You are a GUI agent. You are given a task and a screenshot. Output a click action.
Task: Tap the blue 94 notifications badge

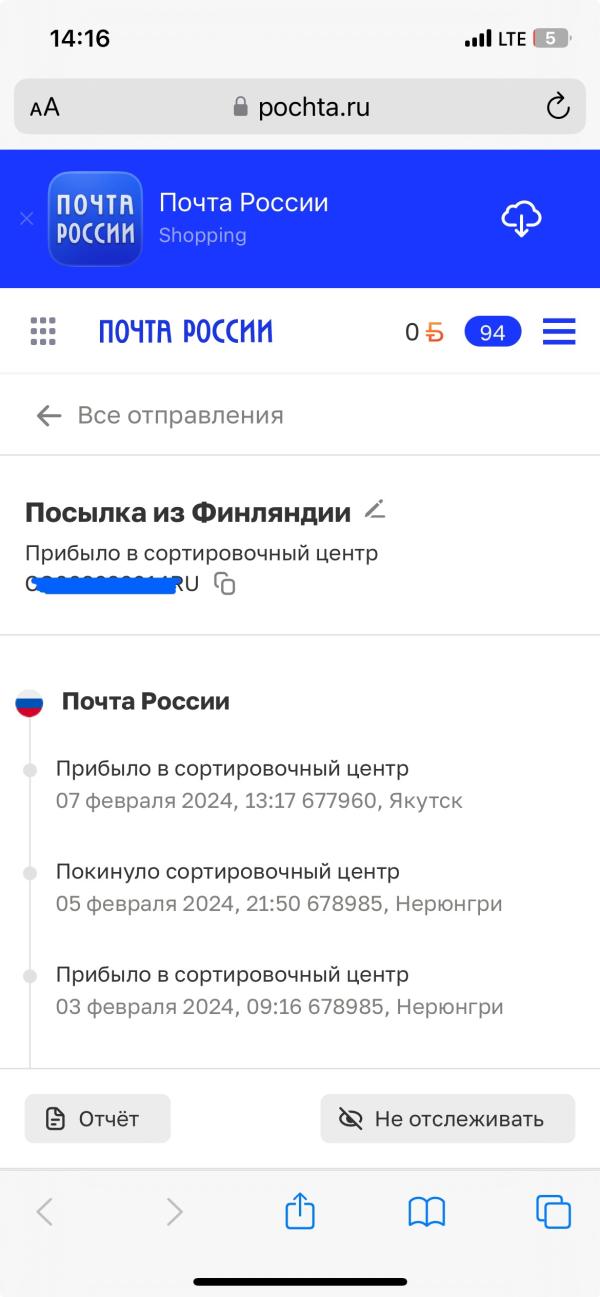point(492,332)
